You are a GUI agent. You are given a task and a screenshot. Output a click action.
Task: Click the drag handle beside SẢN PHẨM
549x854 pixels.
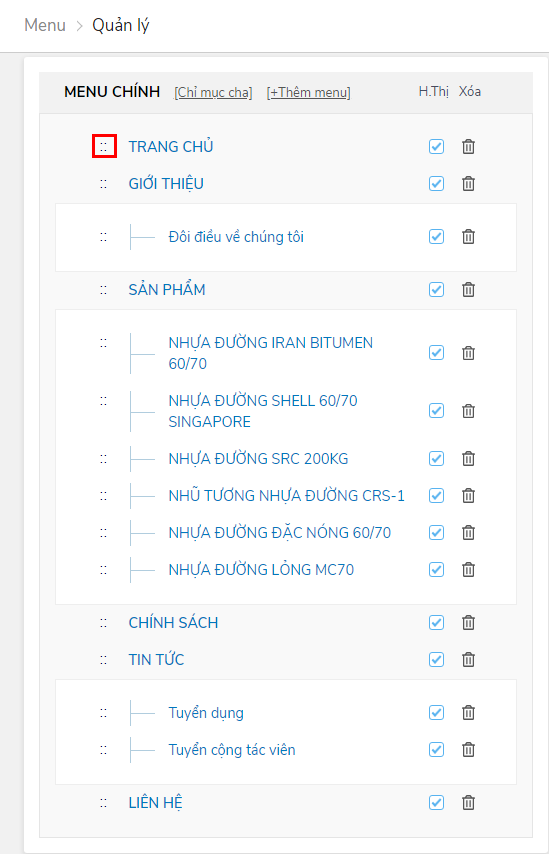[104, 290]
